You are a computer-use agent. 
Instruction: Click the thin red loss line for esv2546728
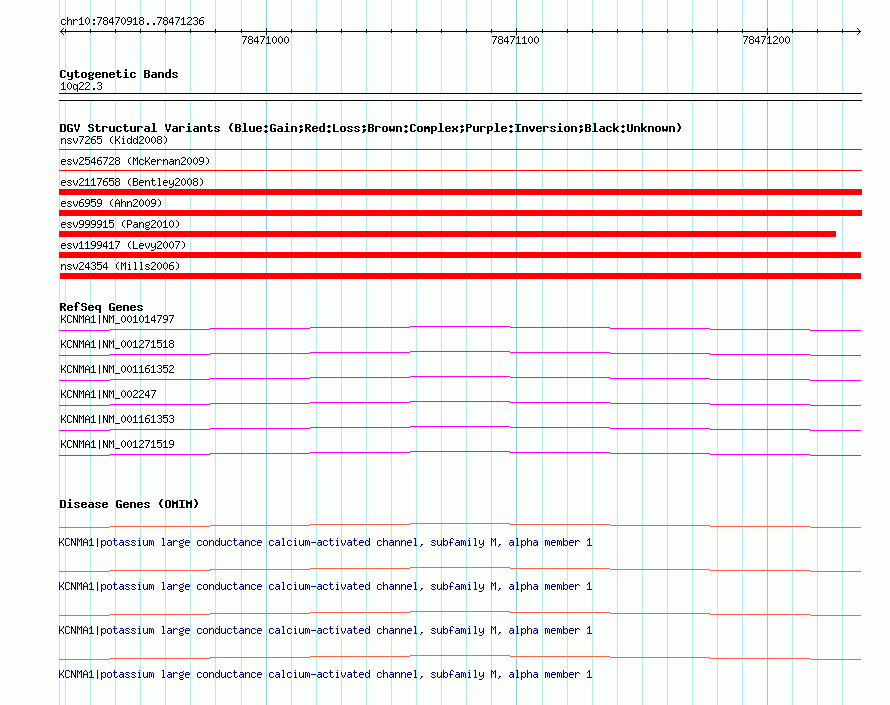460,171
